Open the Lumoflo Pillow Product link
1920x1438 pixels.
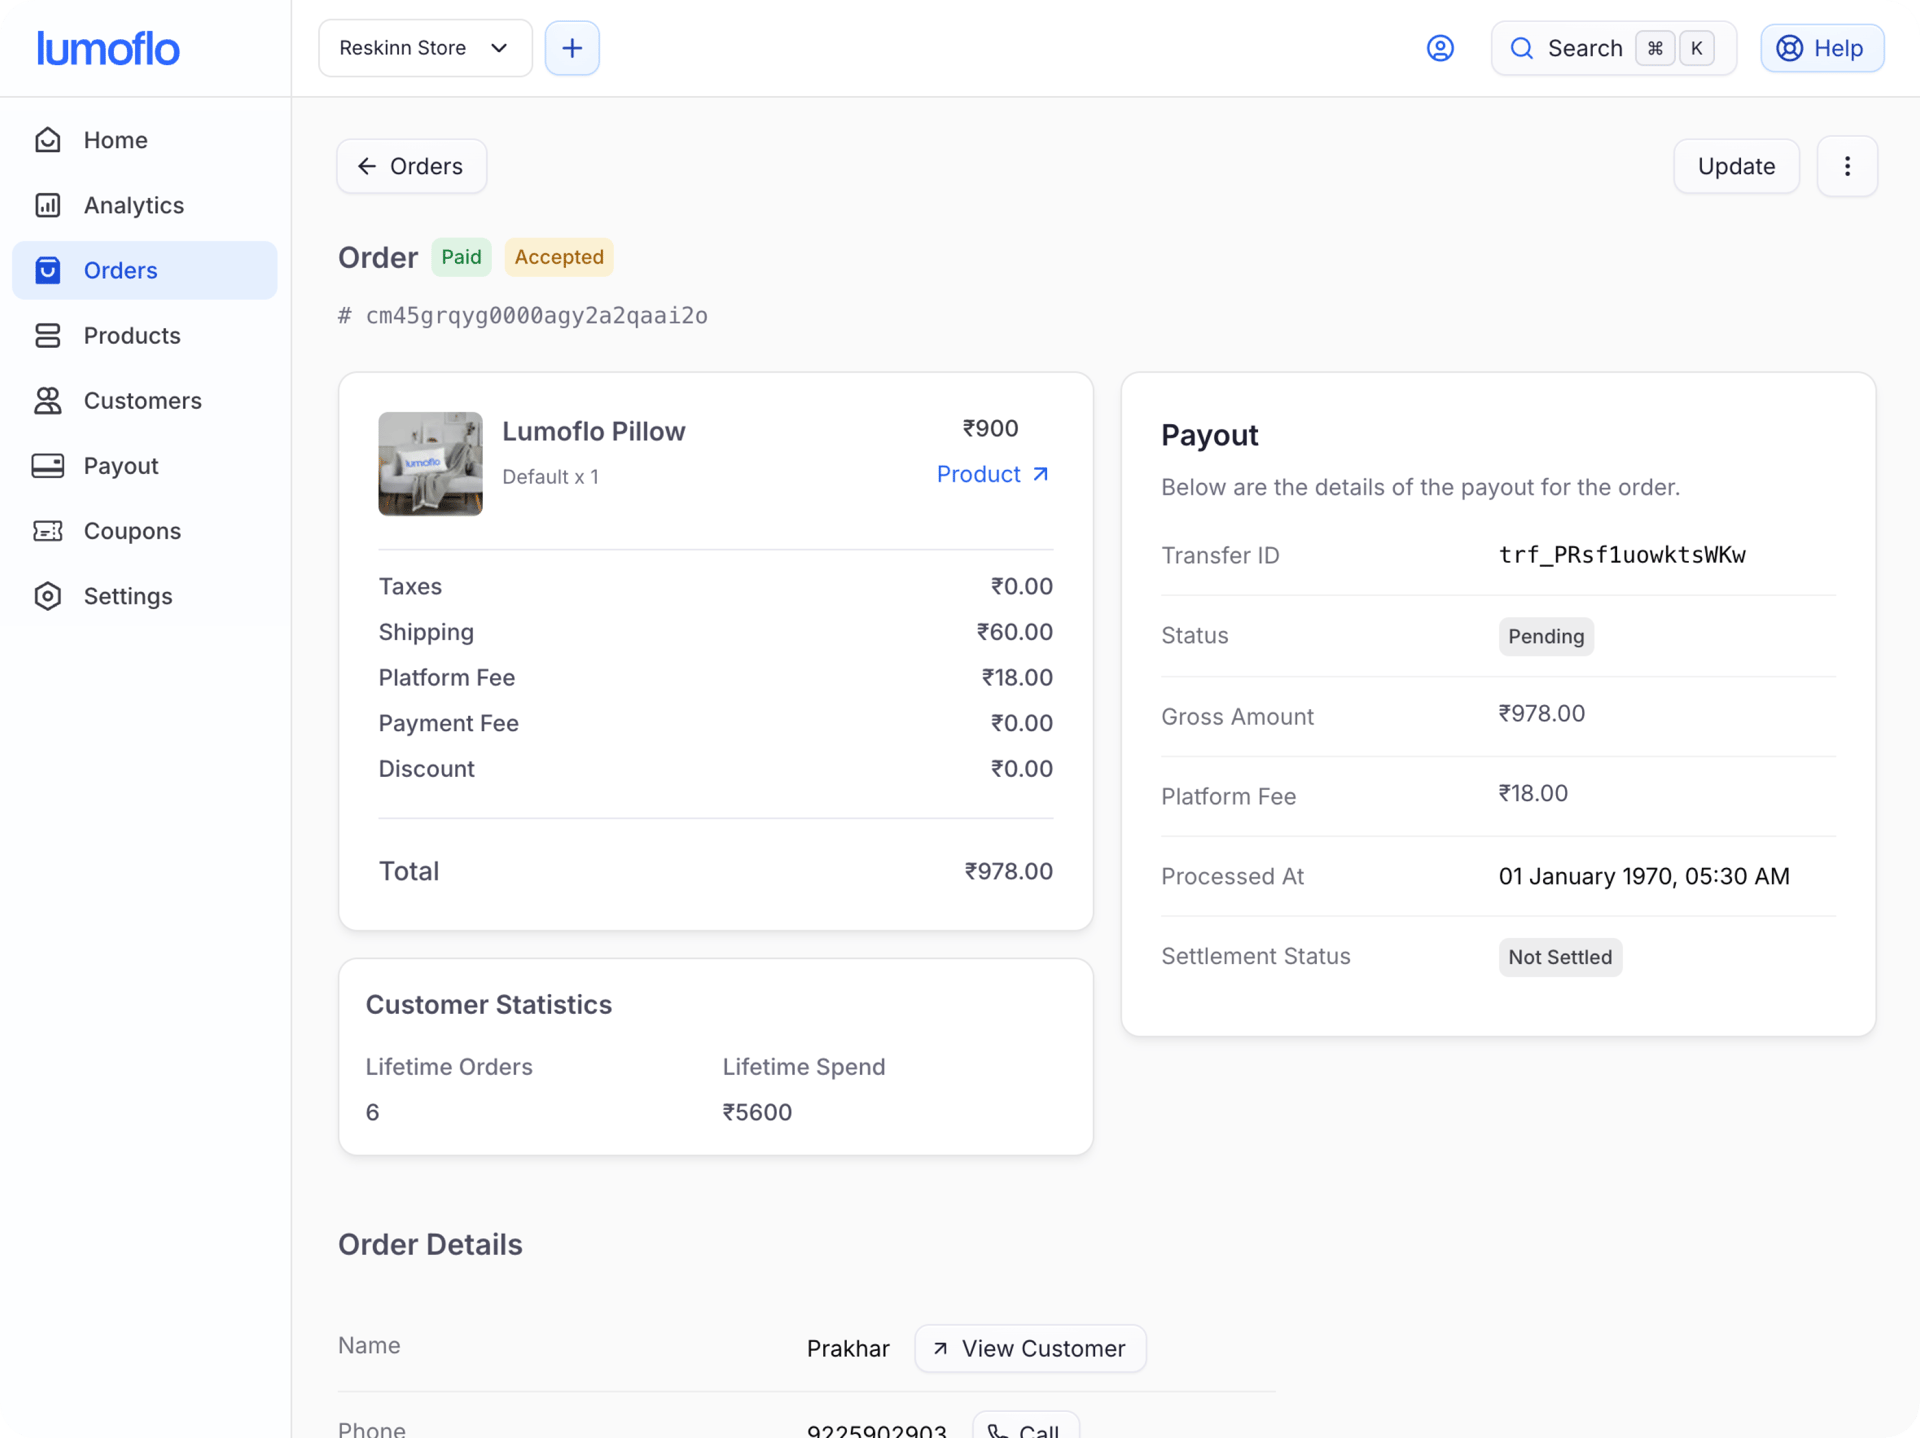[992, 474]
